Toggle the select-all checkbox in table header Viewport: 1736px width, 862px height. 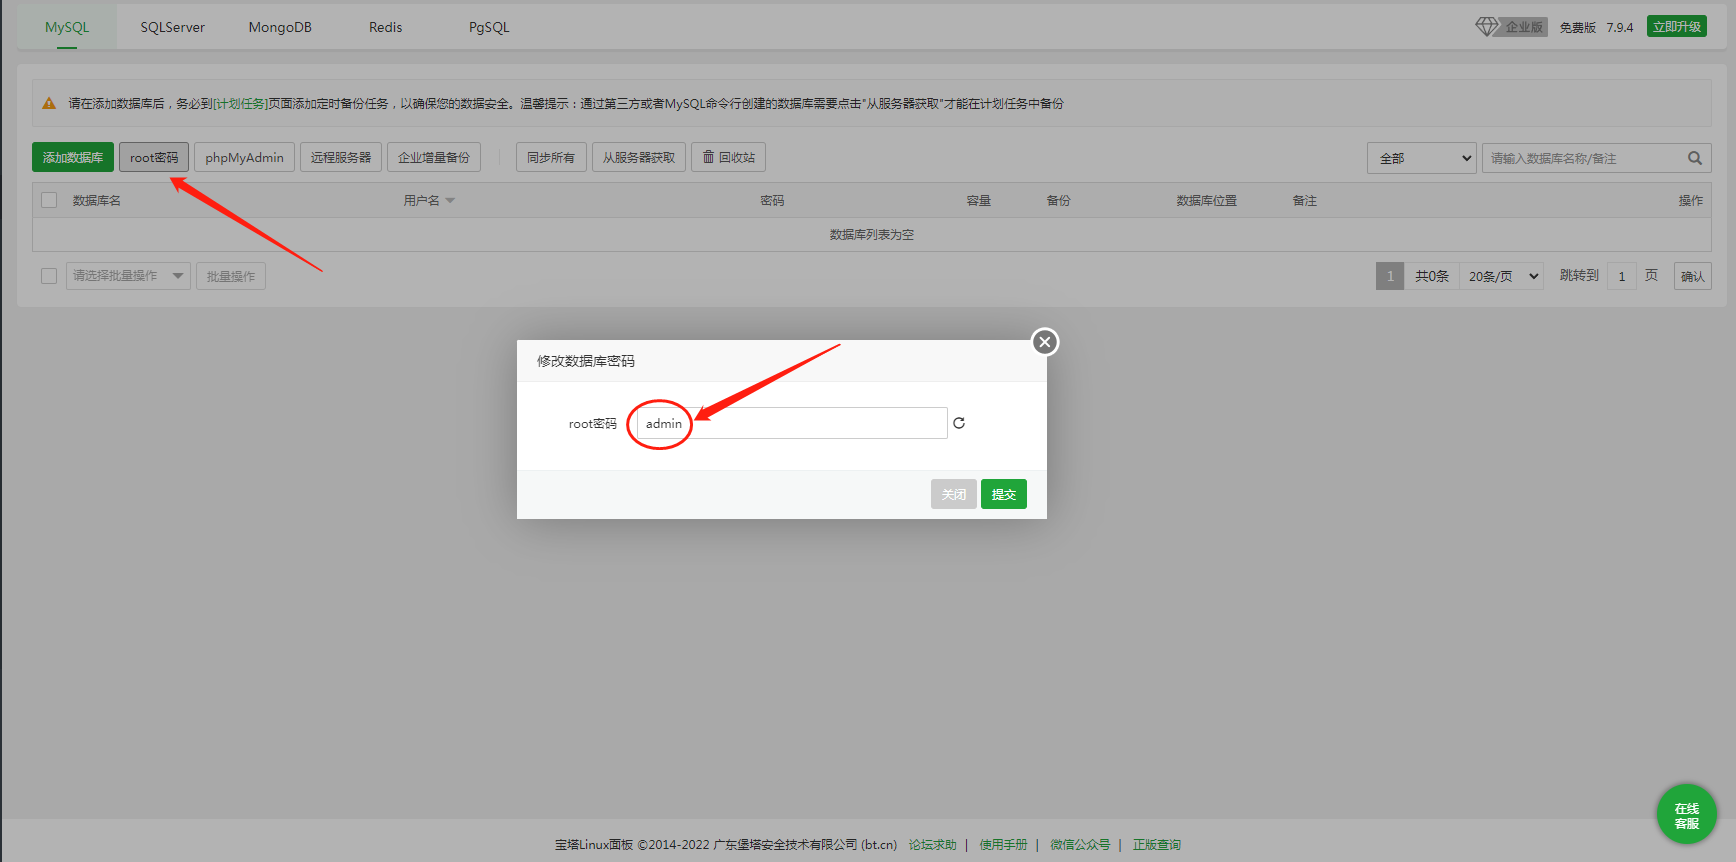[x=49, y=200]
